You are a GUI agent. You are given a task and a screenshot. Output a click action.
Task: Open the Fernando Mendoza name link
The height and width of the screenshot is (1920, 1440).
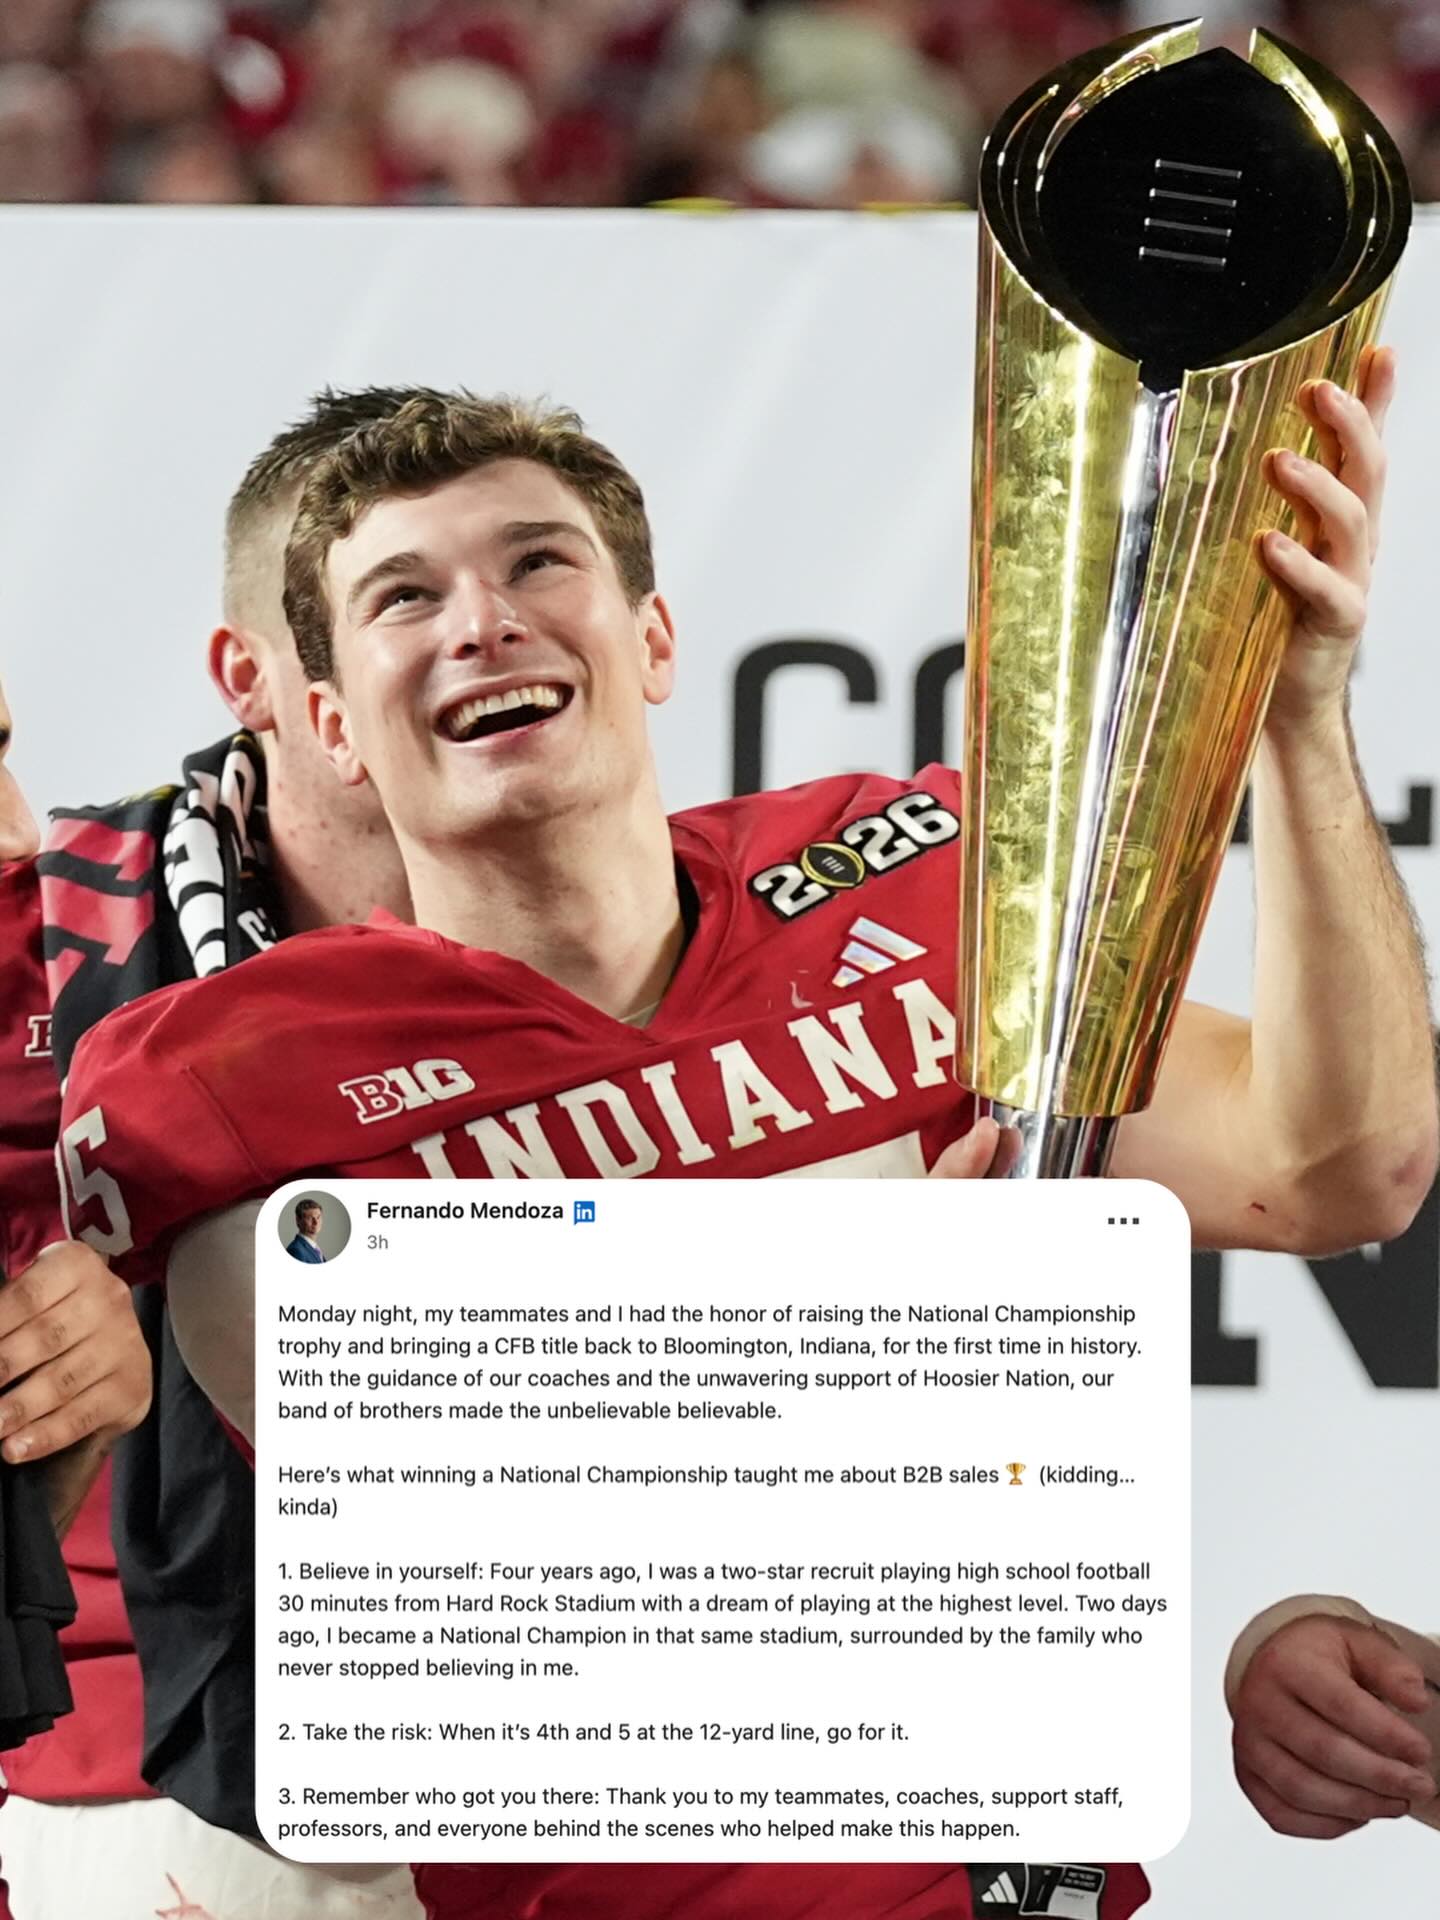point(465,1211)
